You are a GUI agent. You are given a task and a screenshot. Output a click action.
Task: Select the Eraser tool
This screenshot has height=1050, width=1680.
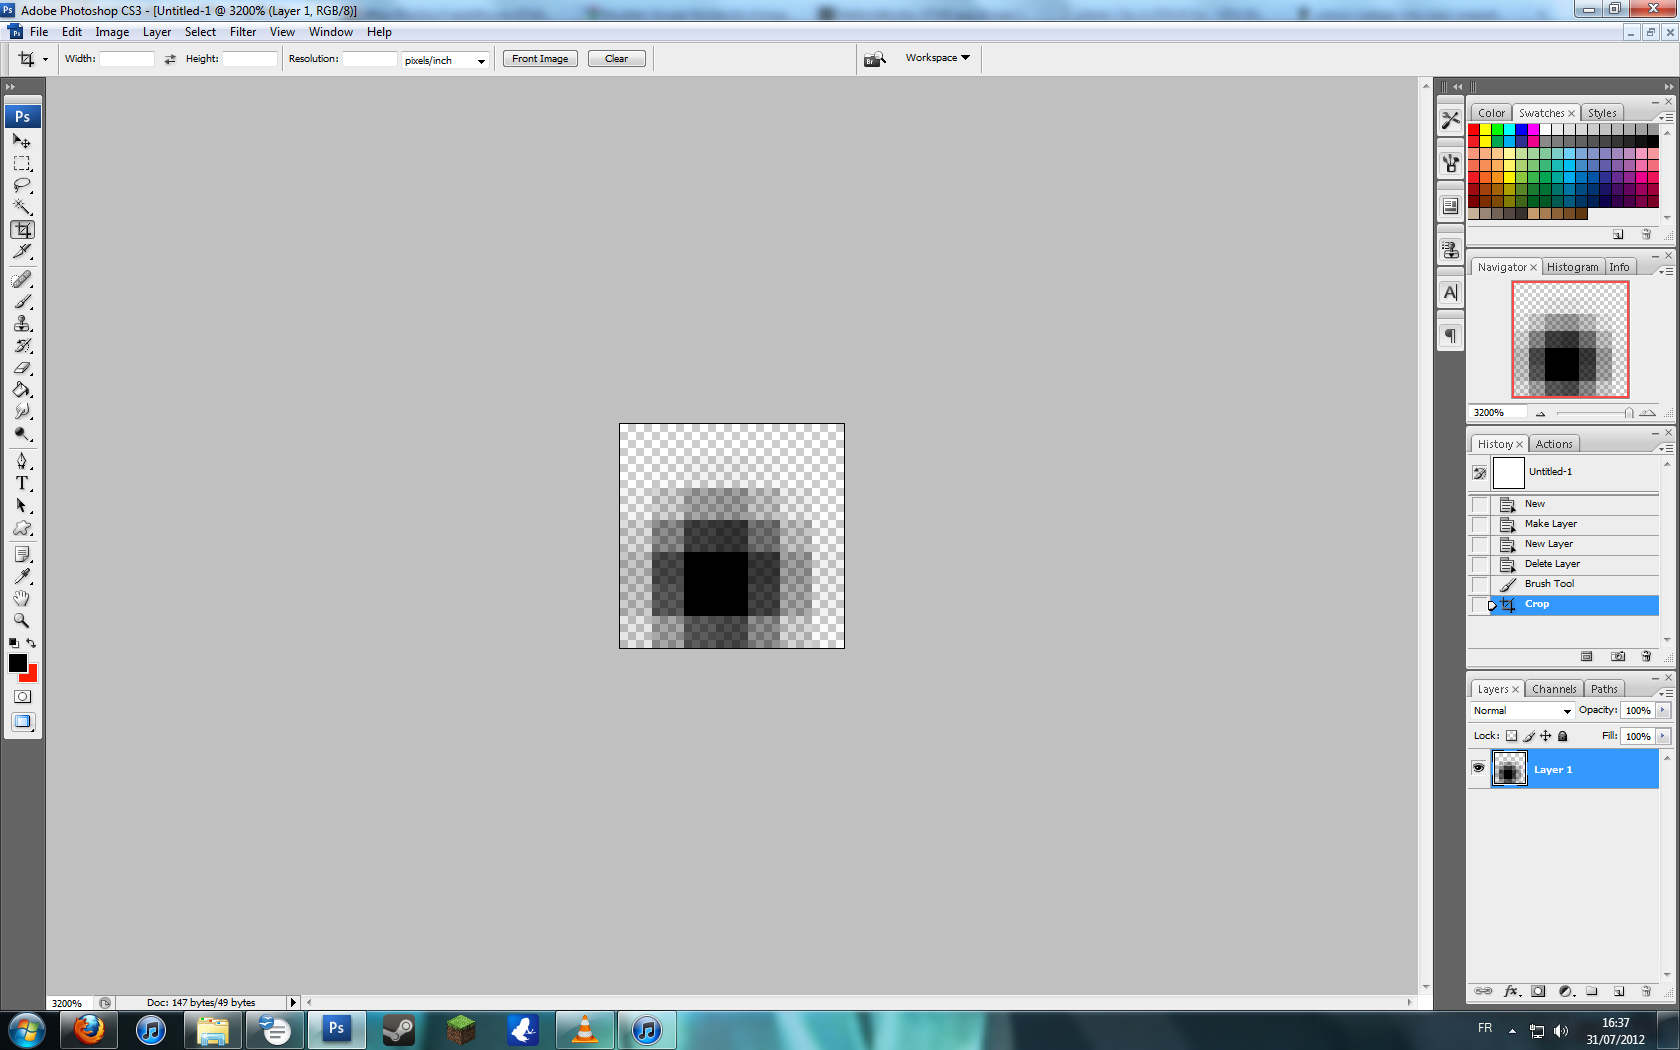point(22,368)
